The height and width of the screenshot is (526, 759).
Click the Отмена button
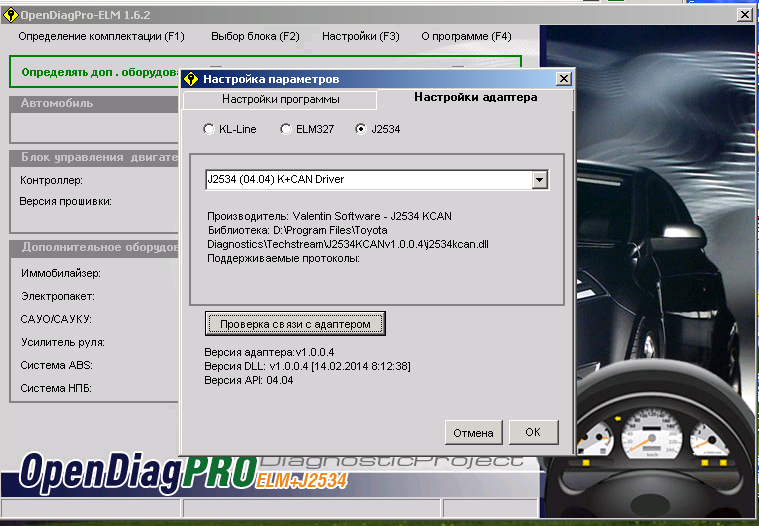pyautogui.click(x=473, y=433)
